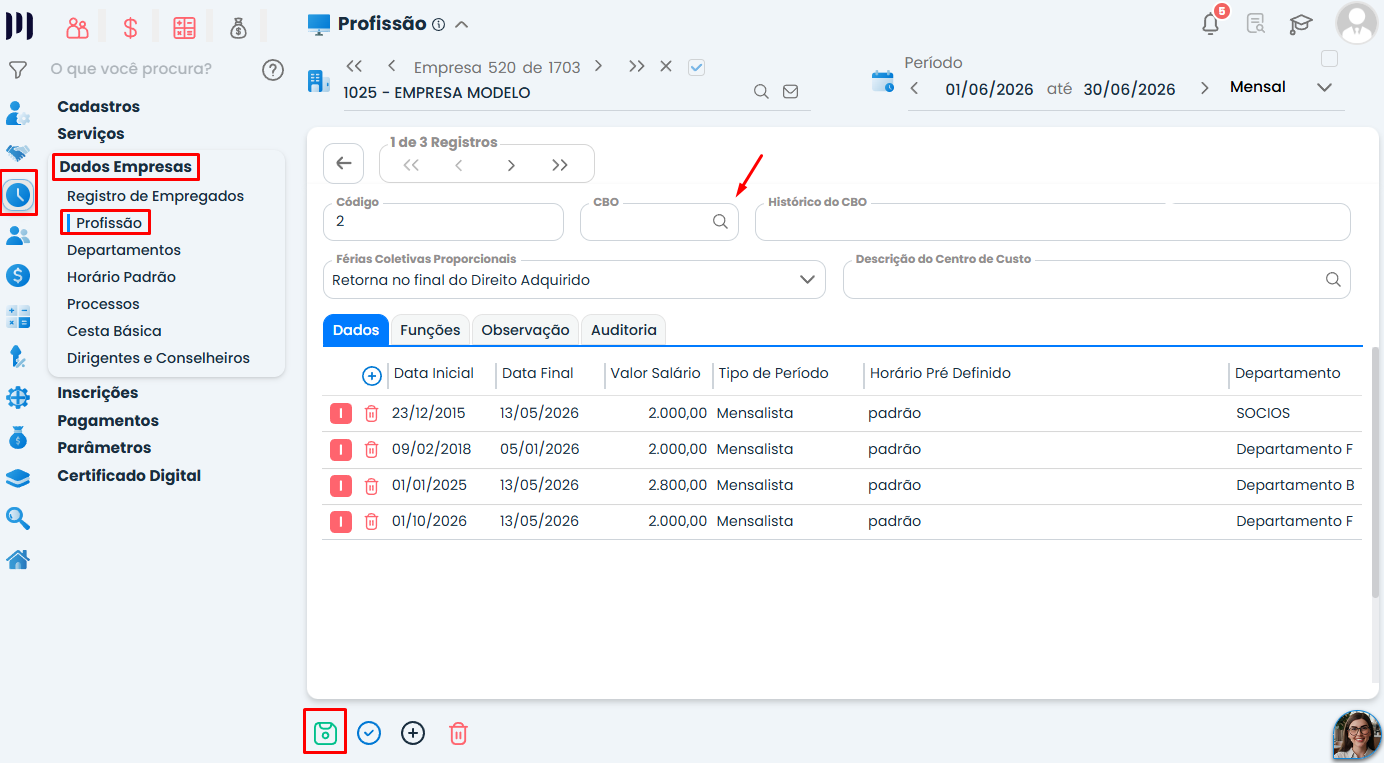Click the red trash icon in bottom toolbar

pyautogui.click(x=458, y=733)
